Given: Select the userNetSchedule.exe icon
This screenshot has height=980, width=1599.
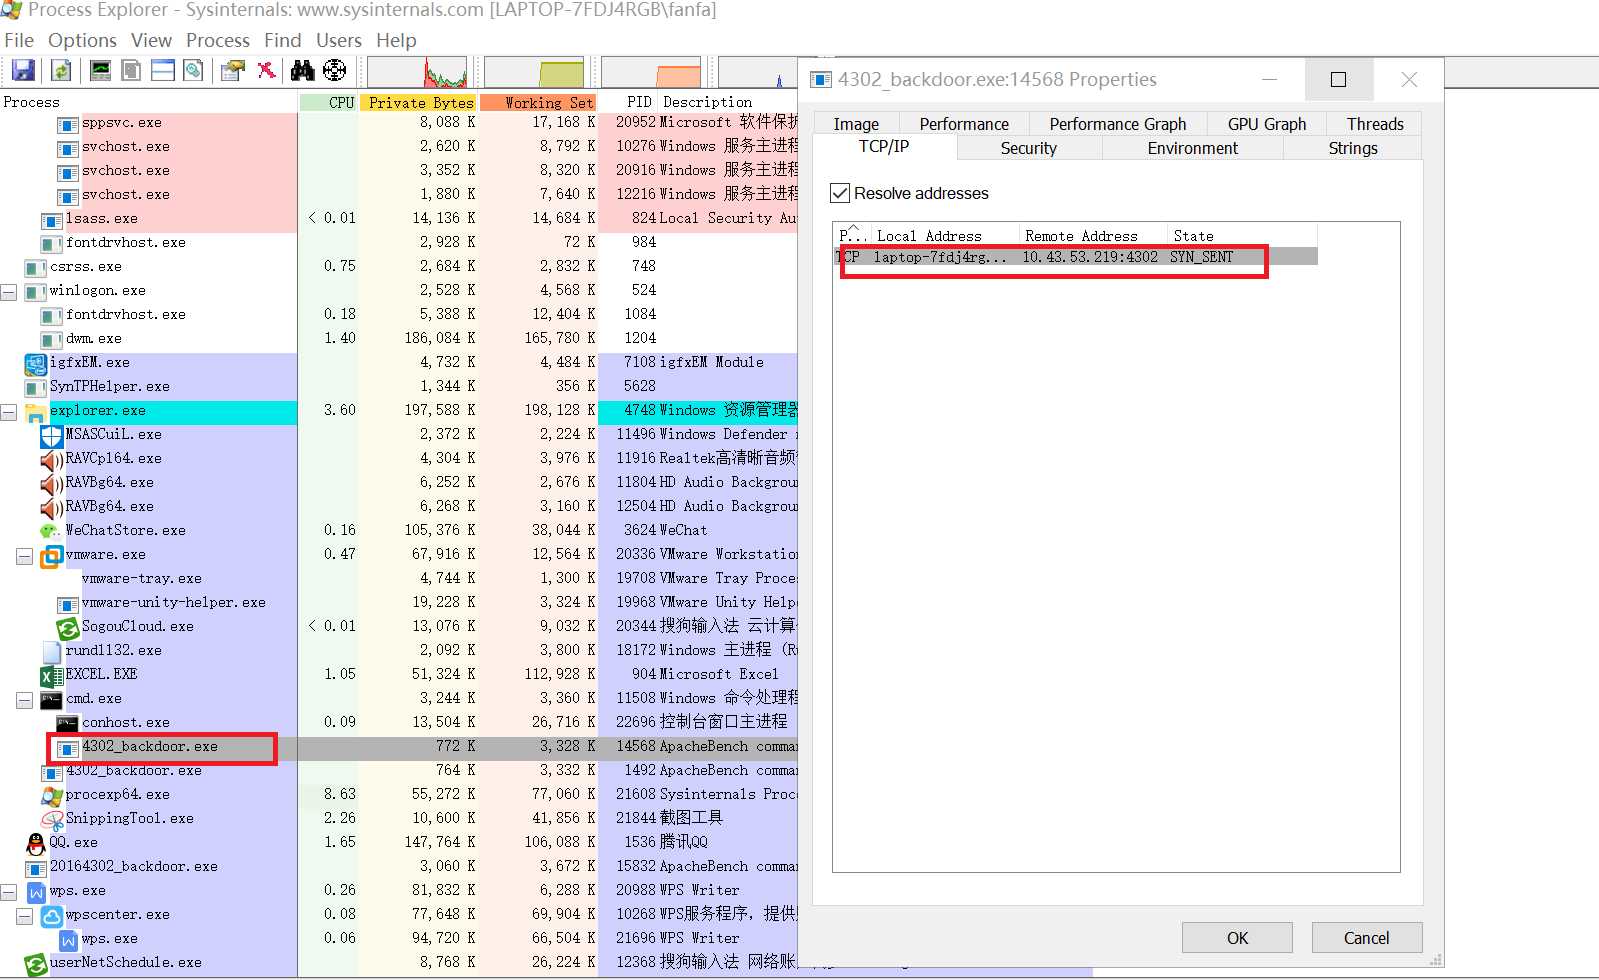Looking at the screenshot, I should (x=36, y=964).
